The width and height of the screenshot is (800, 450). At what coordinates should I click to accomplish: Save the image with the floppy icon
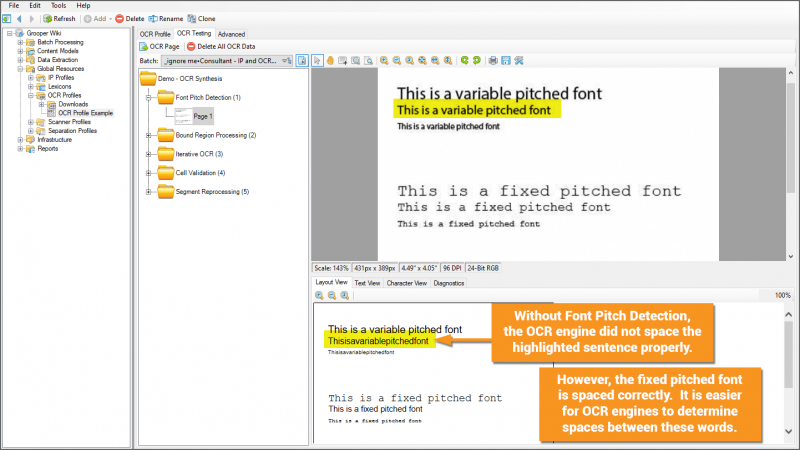tap(506, 61)
